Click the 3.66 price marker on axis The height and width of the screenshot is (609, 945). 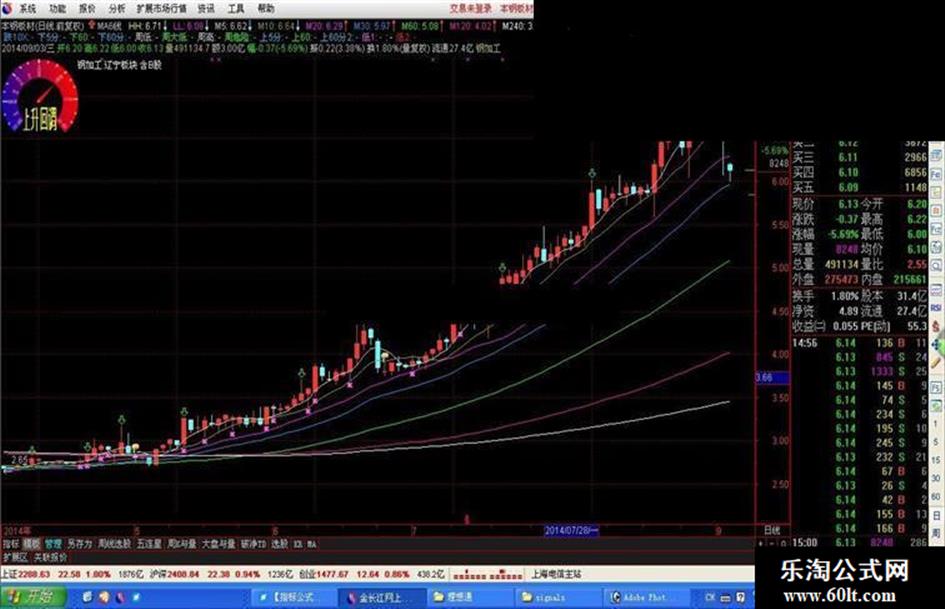[x=771, y=377]
